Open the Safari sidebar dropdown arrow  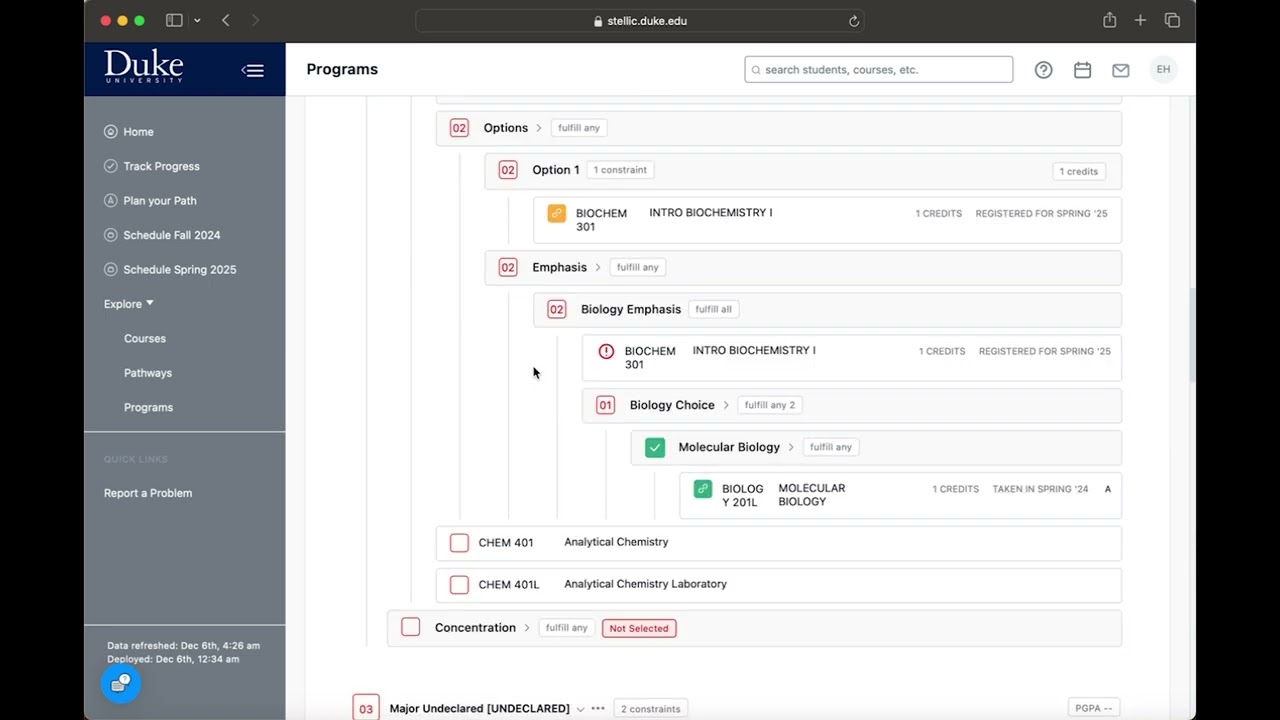pos(197,20)
